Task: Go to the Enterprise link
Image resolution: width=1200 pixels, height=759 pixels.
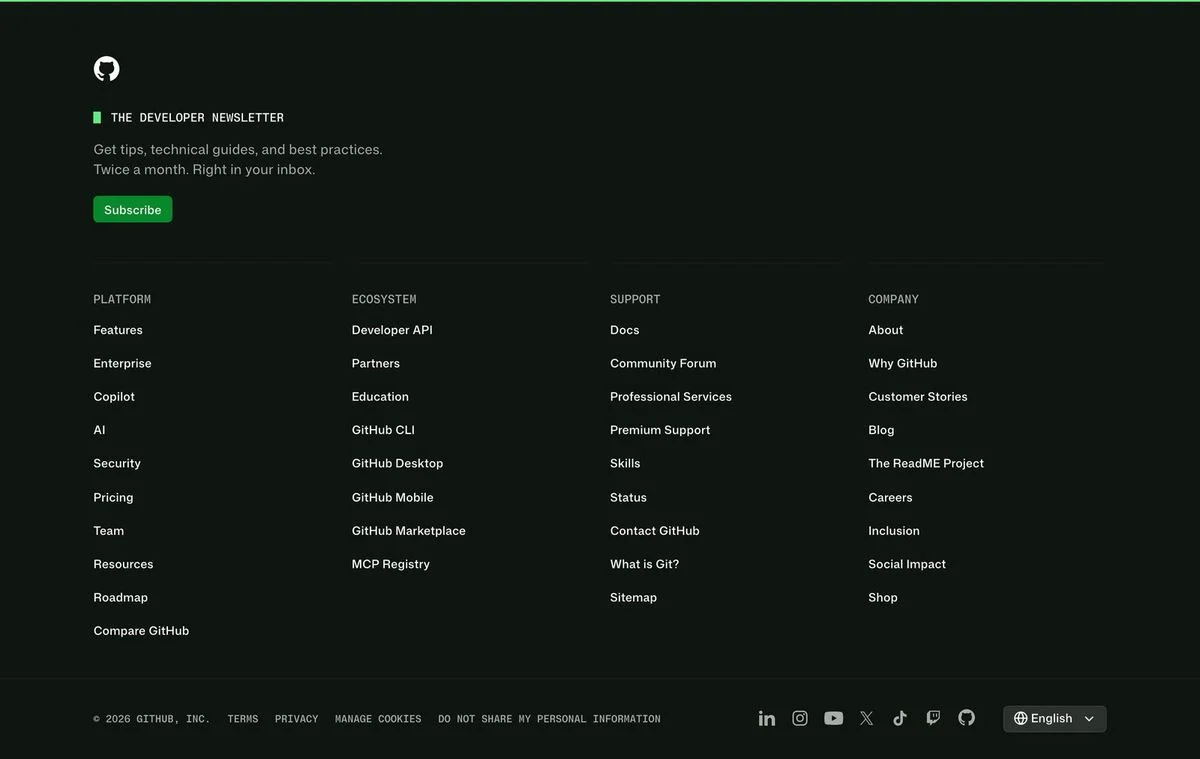Action: [x=123, y=363]
